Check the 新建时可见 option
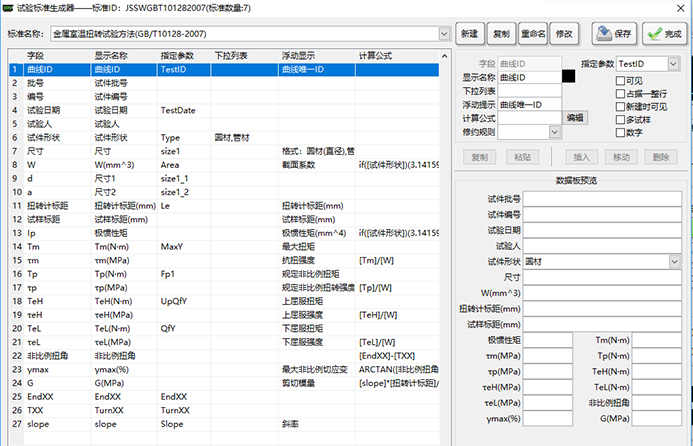Image resolution: width=693 pixels, height=446 pixels. tap(620, 106)
